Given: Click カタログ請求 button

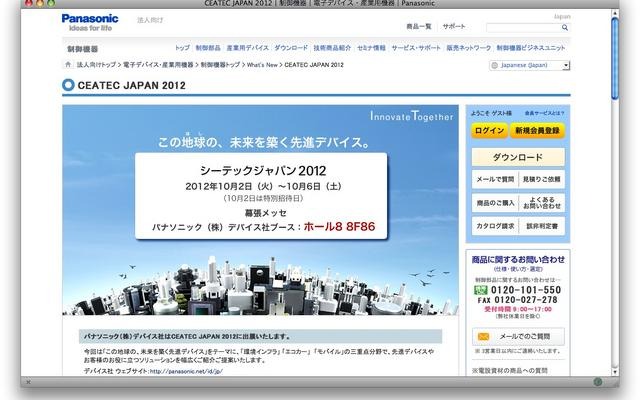Looking at the screenshot, I should 495,226.
